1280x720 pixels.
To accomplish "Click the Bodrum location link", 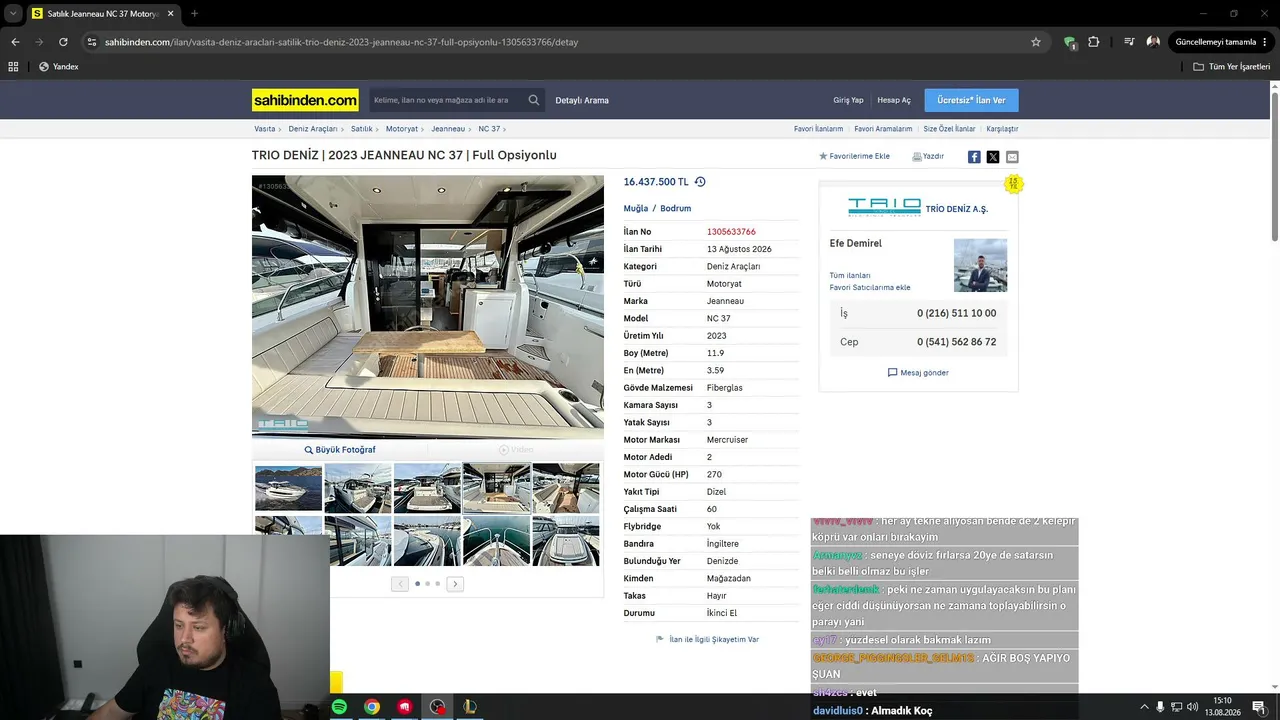I will [676, 209].
